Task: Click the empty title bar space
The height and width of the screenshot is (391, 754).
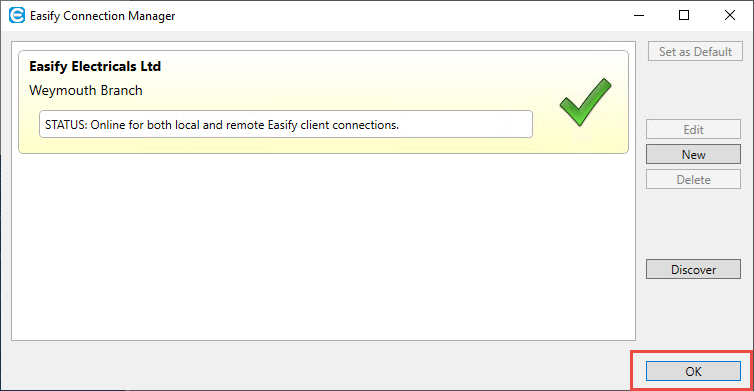Action: point(399,15)
